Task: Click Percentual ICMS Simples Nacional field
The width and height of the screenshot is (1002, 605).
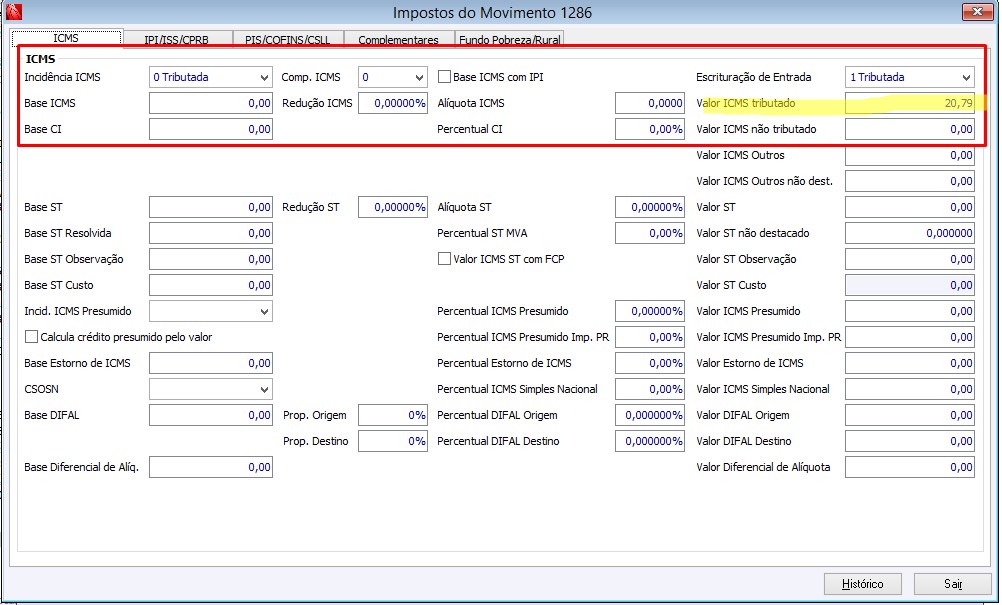Action: pos(650,389)
